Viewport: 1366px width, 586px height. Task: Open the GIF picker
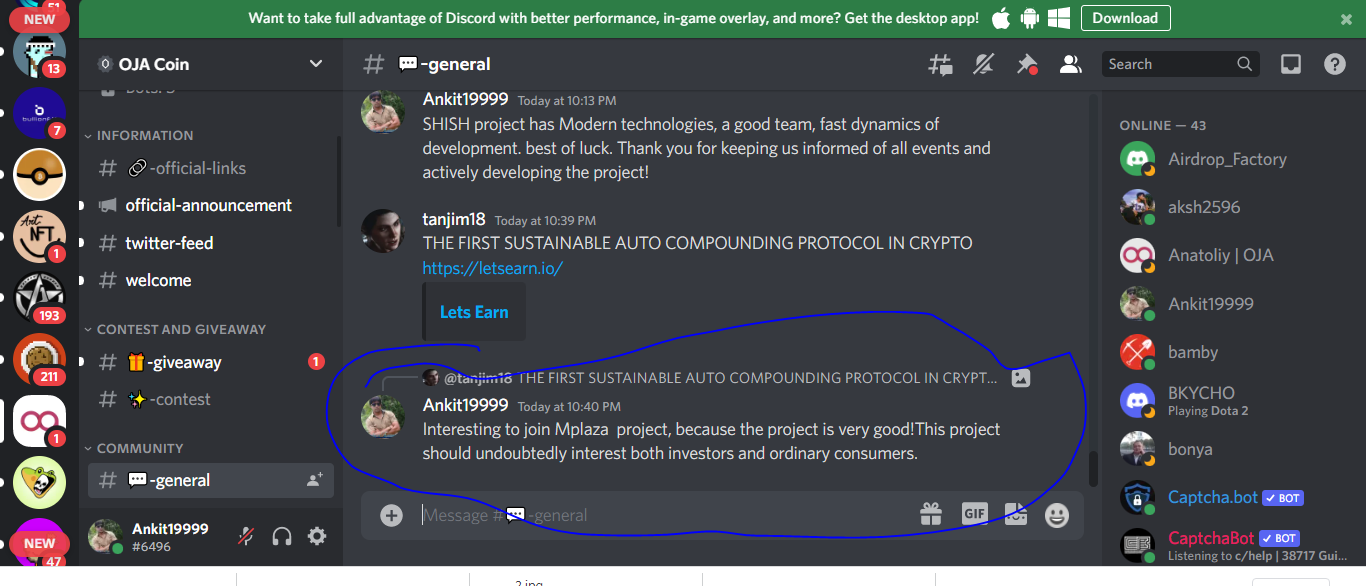click(974, 514)
